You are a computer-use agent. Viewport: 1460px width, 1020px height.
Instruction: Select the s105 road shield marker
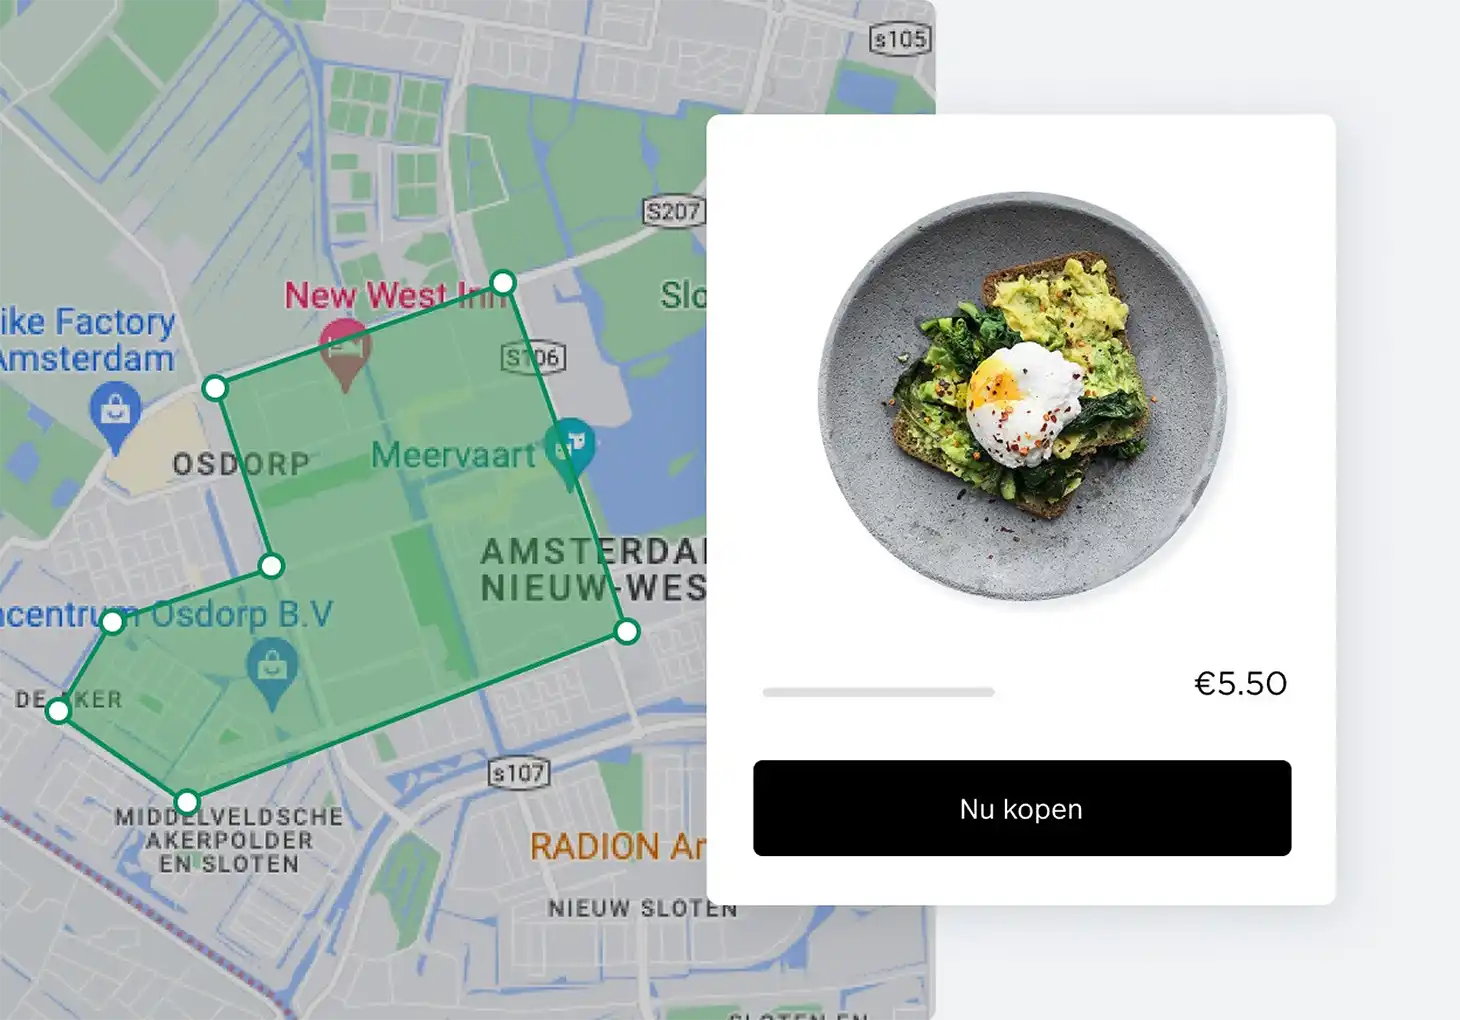click(900, 39)
